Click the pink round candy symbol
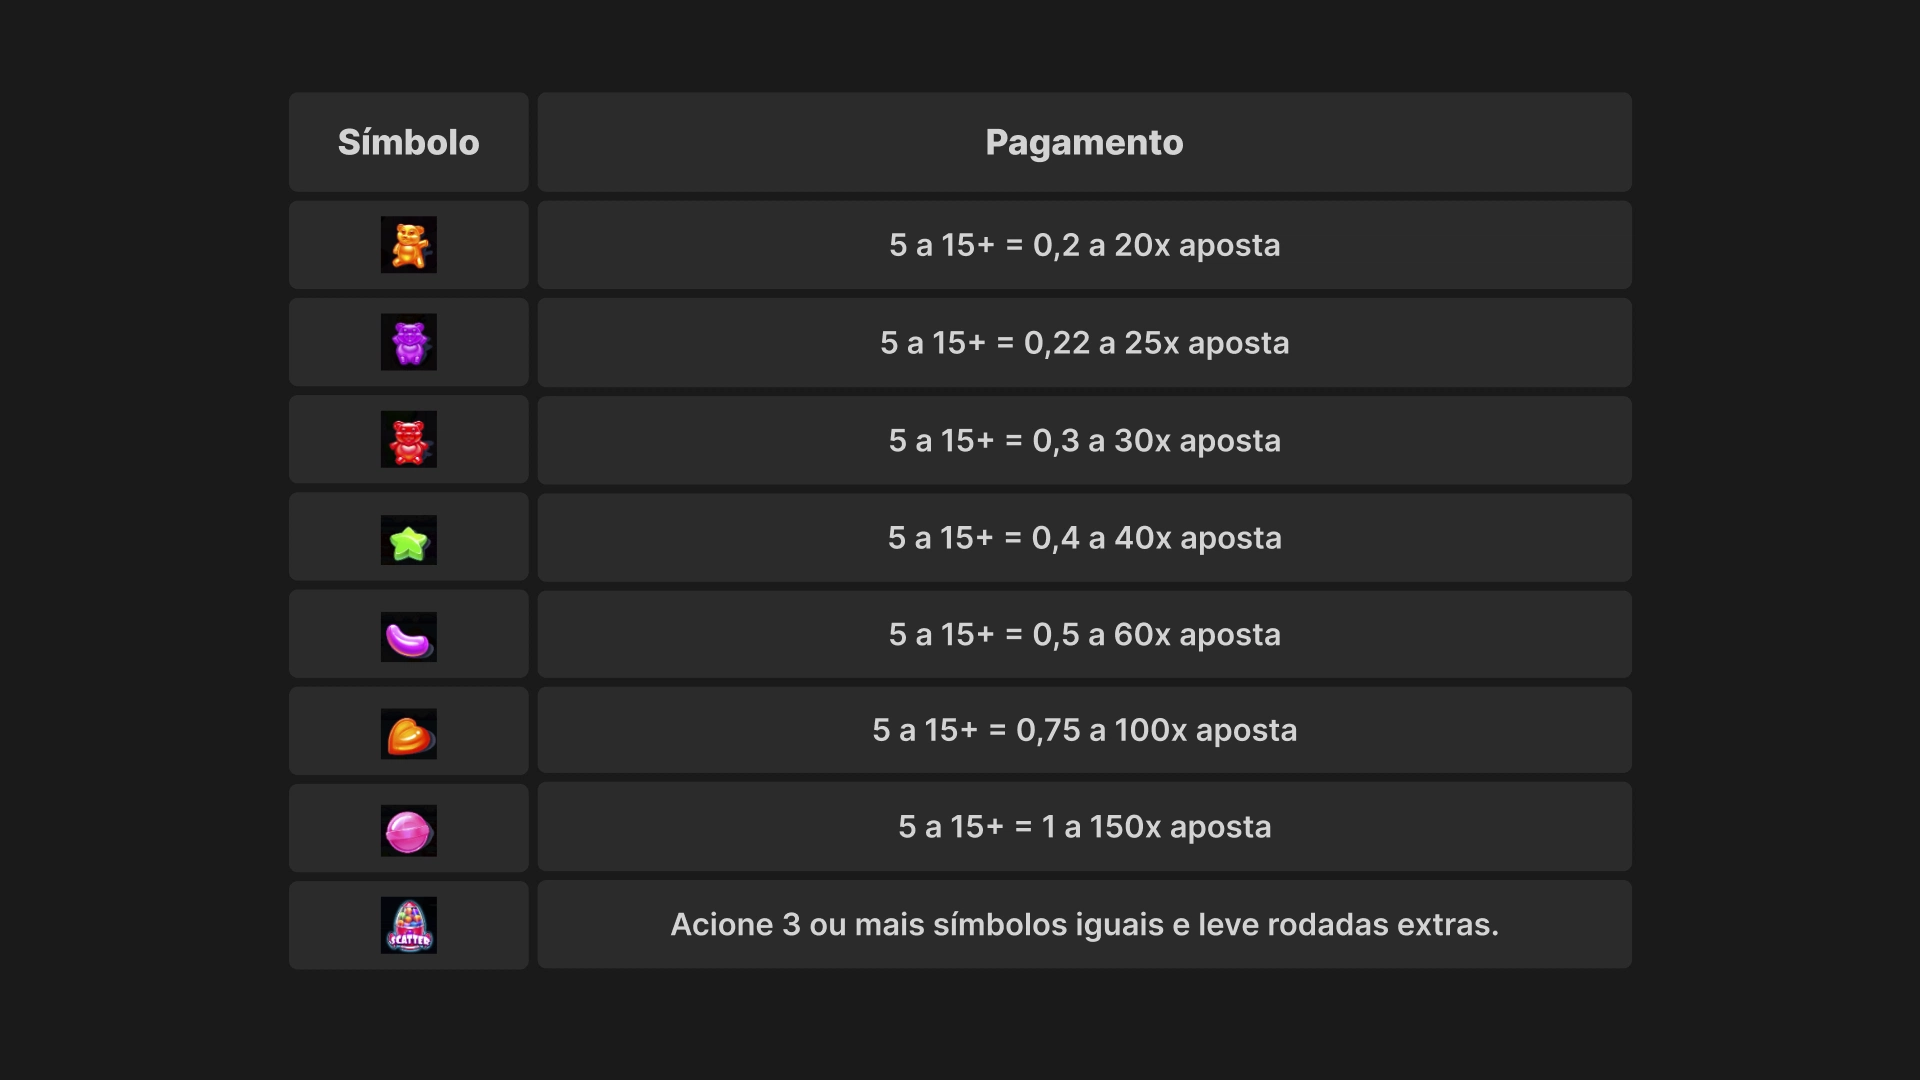The height and width of the screenshot is (1080, 1920). [408, 831]
